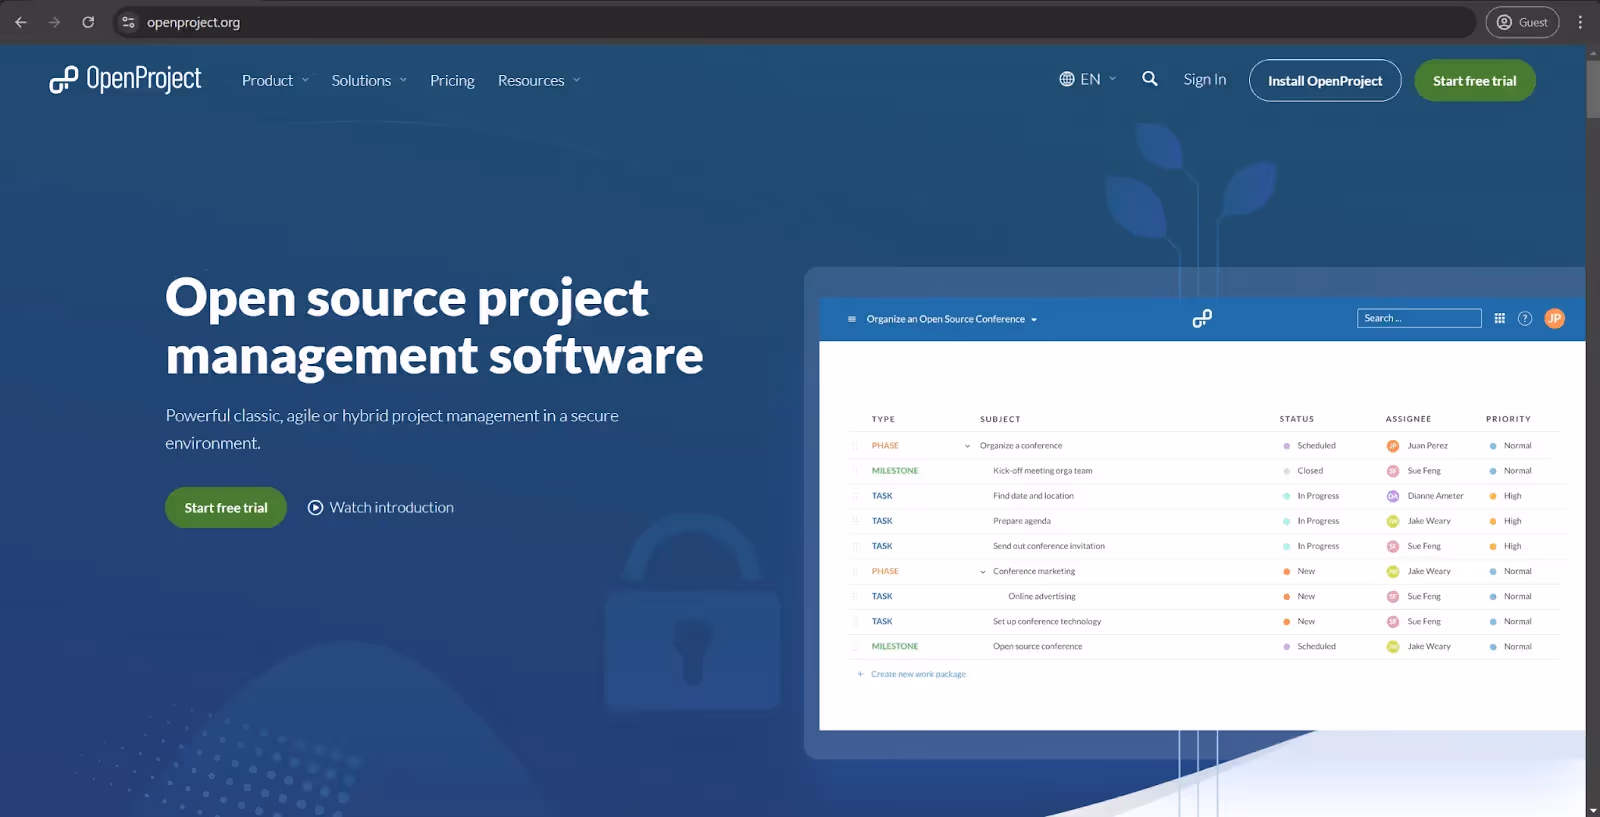Click the Search field in the preview
Viewport: 1600px width, 817px height.
click(x=1419, y=318)
